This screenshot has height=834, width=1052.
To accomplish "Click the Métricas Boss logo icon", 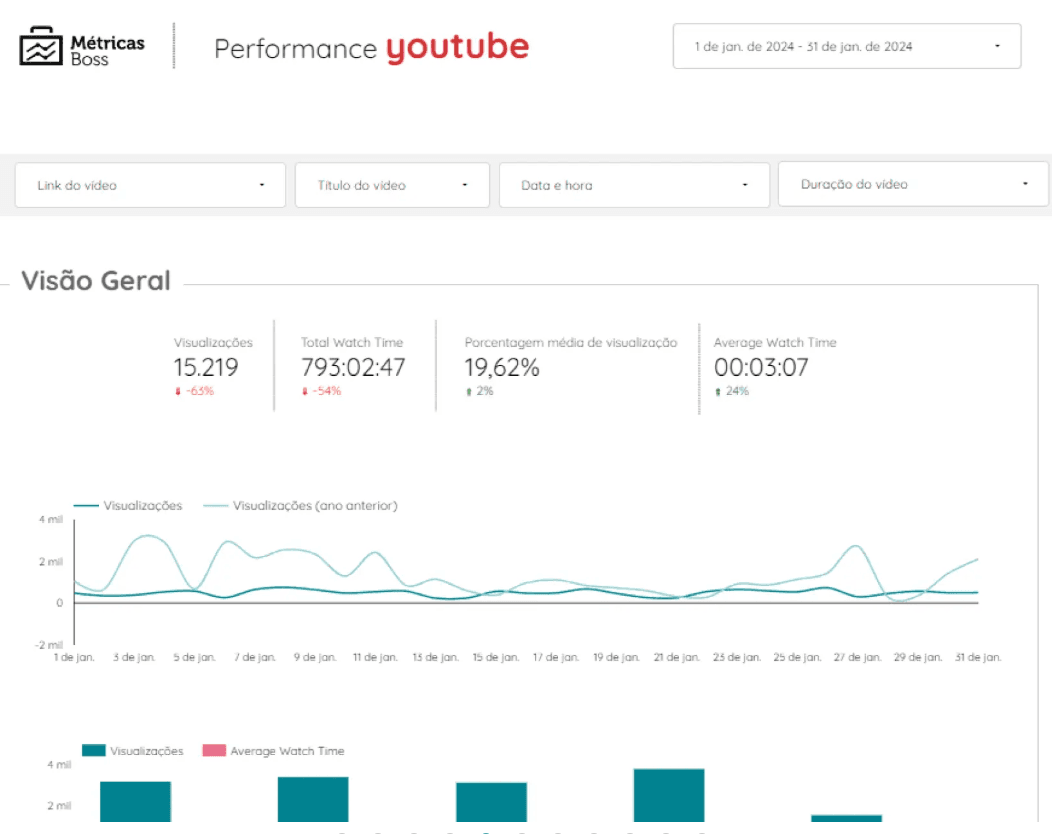I will pyautogui.click(x=38, y=44).
